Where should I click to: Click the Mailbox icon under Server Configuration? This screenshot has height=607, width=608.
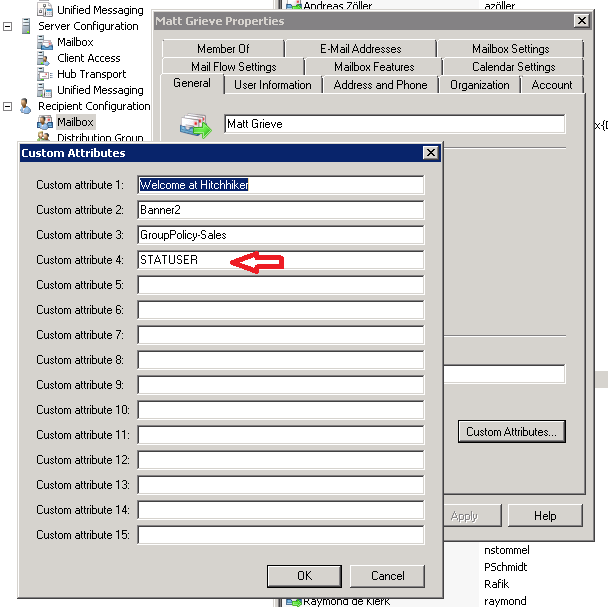tap(46, 42)
